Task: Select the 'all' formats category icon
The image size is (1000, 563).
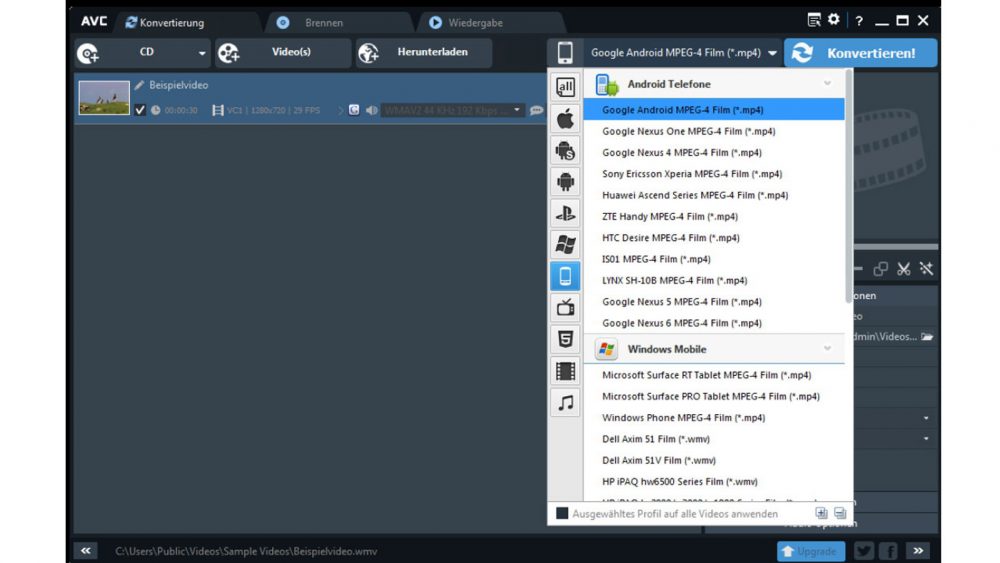Action: click(x=565, y=87)
